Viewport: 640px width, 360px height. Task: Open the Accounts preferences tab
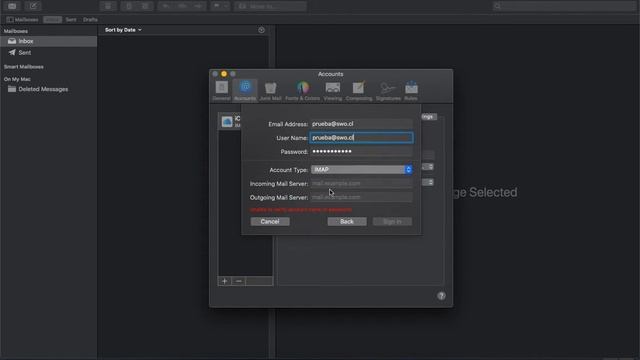(x=245, y=91)
